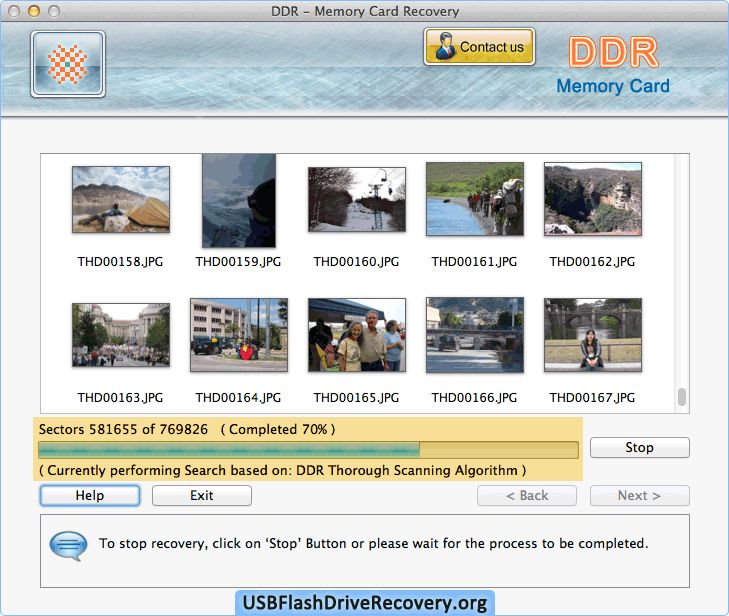Select the THD00166.JPG river town photo
The width and height of the screenshot is (729, 616).
(475, 335)
